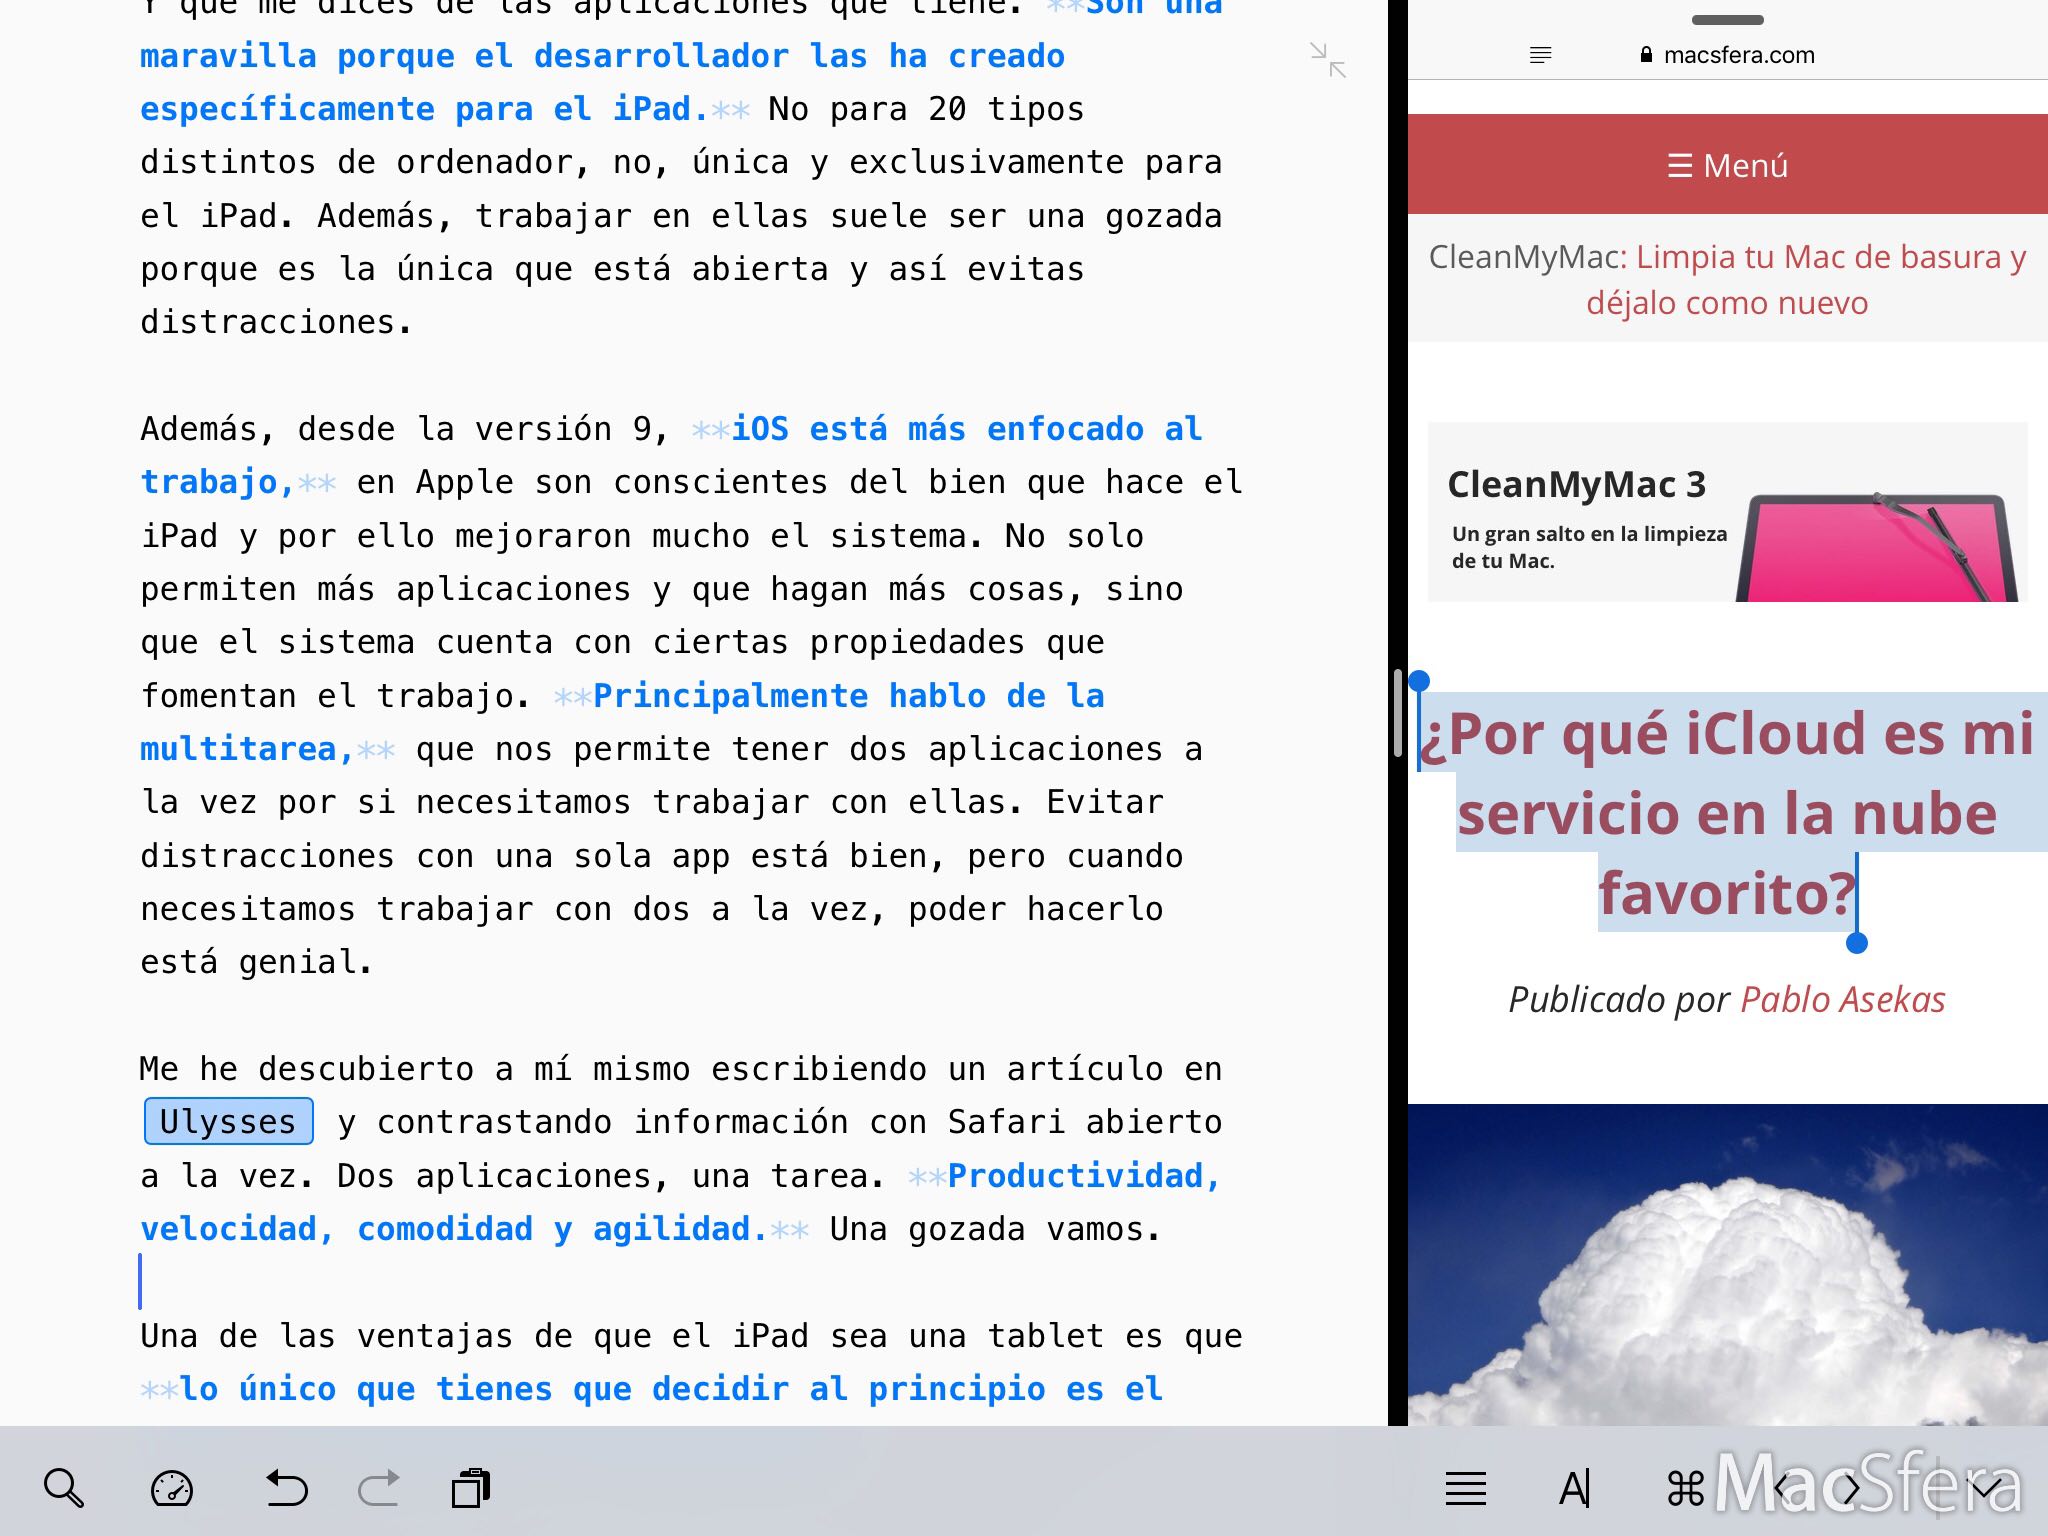Move the cursor right with the arrow button
The image size is (2048, 1536).
(x=1851, y=1488)
